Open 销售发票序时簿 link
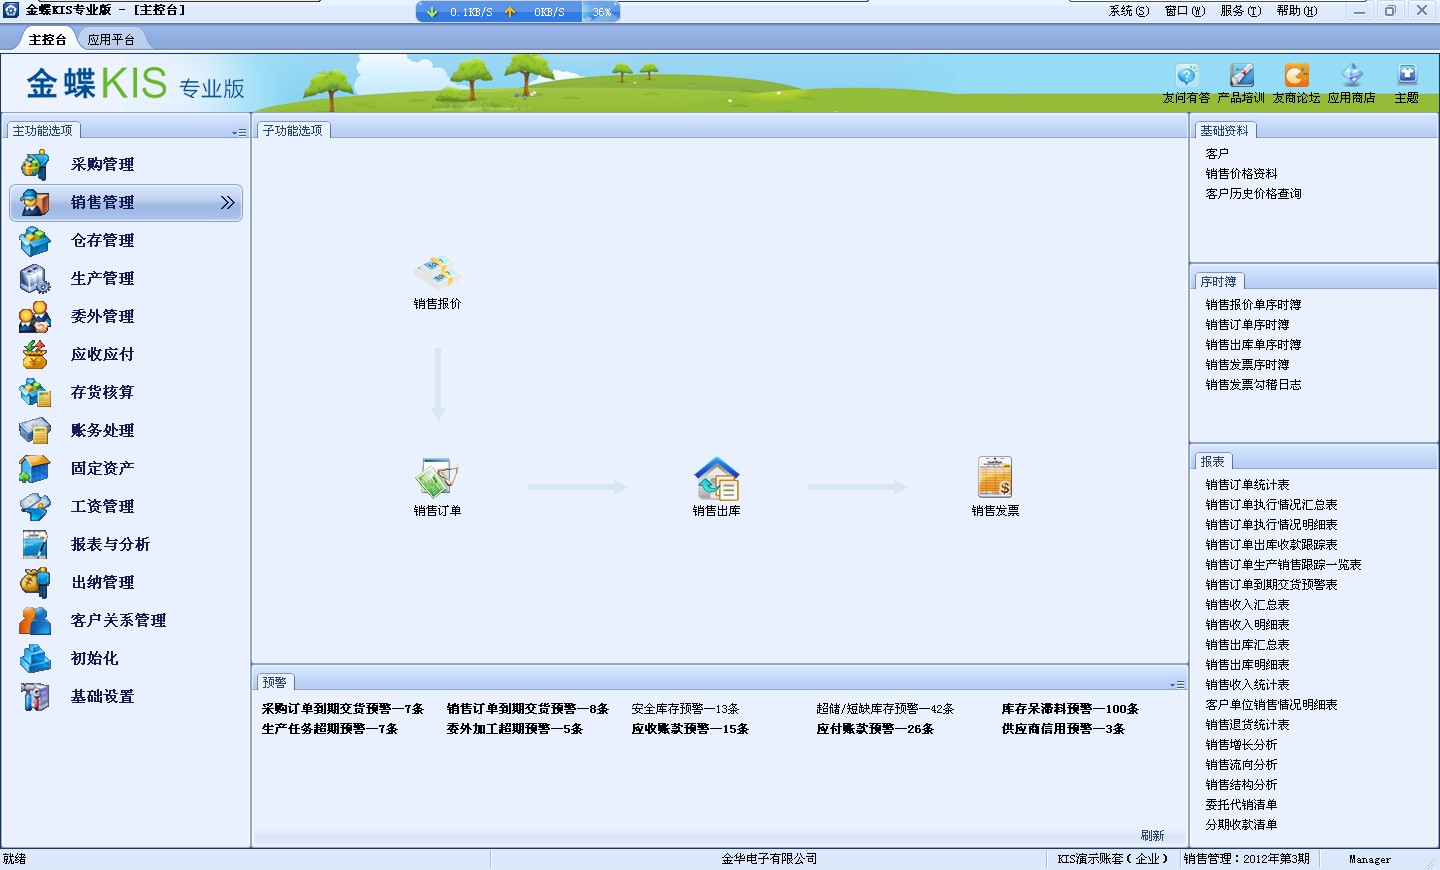 1247,365
